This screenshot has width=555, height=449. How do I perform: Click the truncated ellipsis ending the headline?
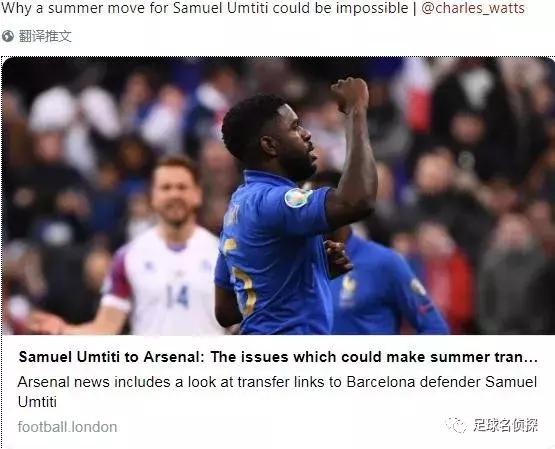[532, 358]
